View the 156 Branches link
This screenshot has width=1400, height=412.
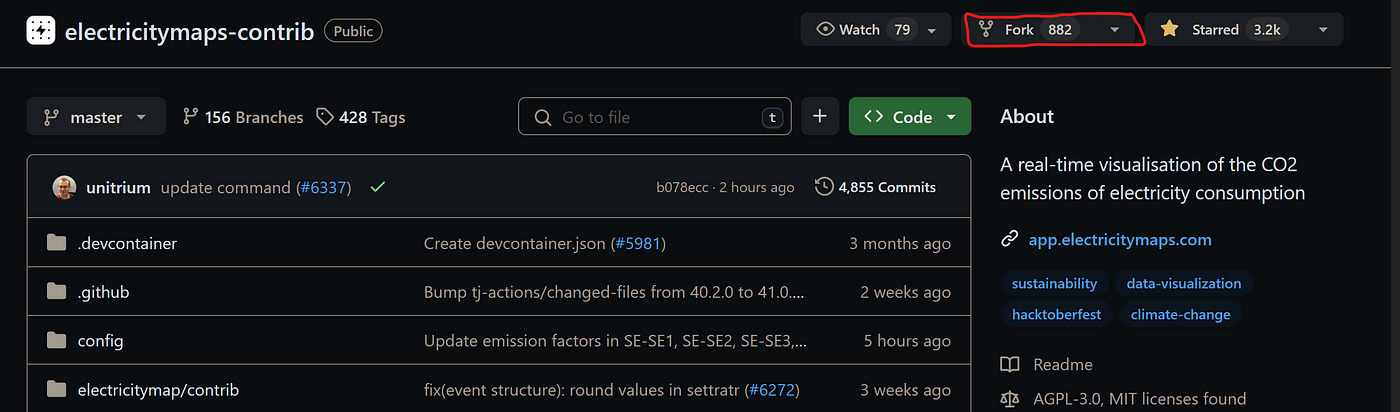(243, 117)
